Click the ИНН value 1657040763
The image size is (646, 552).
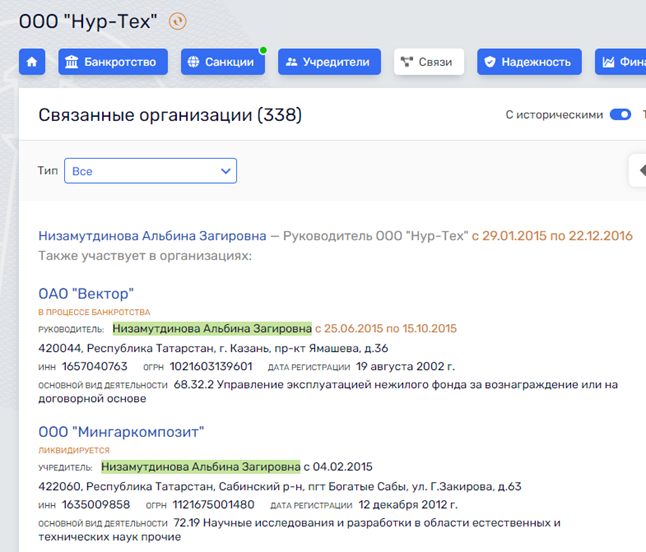pyautogui.click(x=95, y=366)
